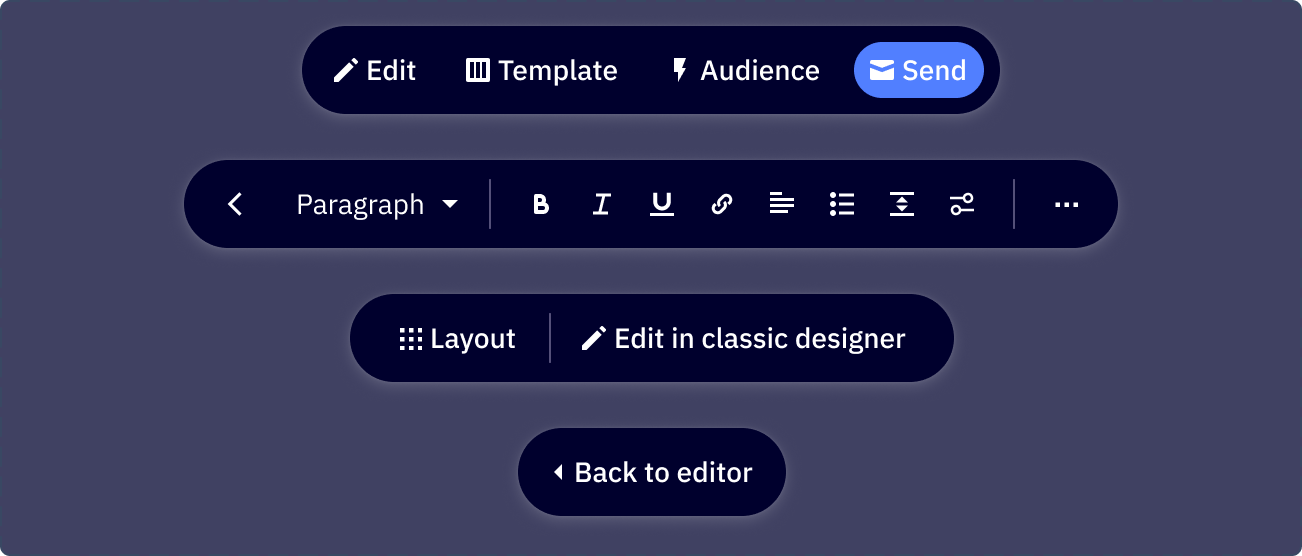Select the Audience tab
The image size is (1302, 556).
(x=744, y=70)
